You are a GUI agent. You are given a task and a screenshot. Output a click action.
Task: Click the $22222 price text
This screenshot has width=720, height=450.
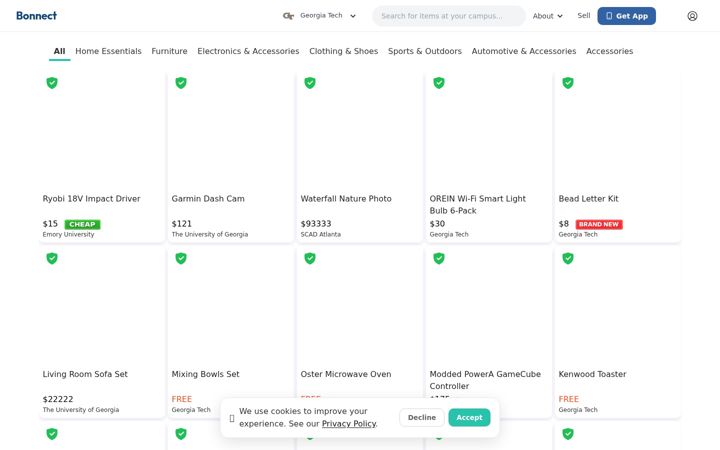58,399
